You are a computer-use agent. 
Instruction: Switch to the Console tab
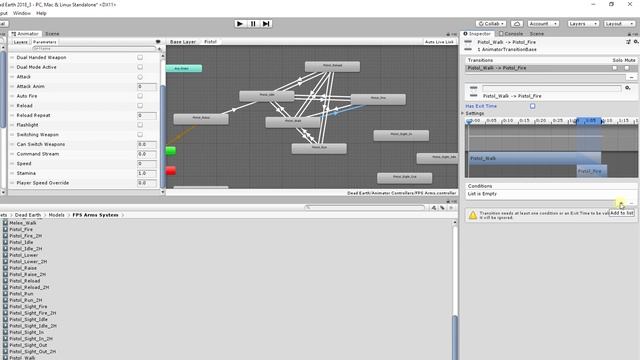coord(511,34)
